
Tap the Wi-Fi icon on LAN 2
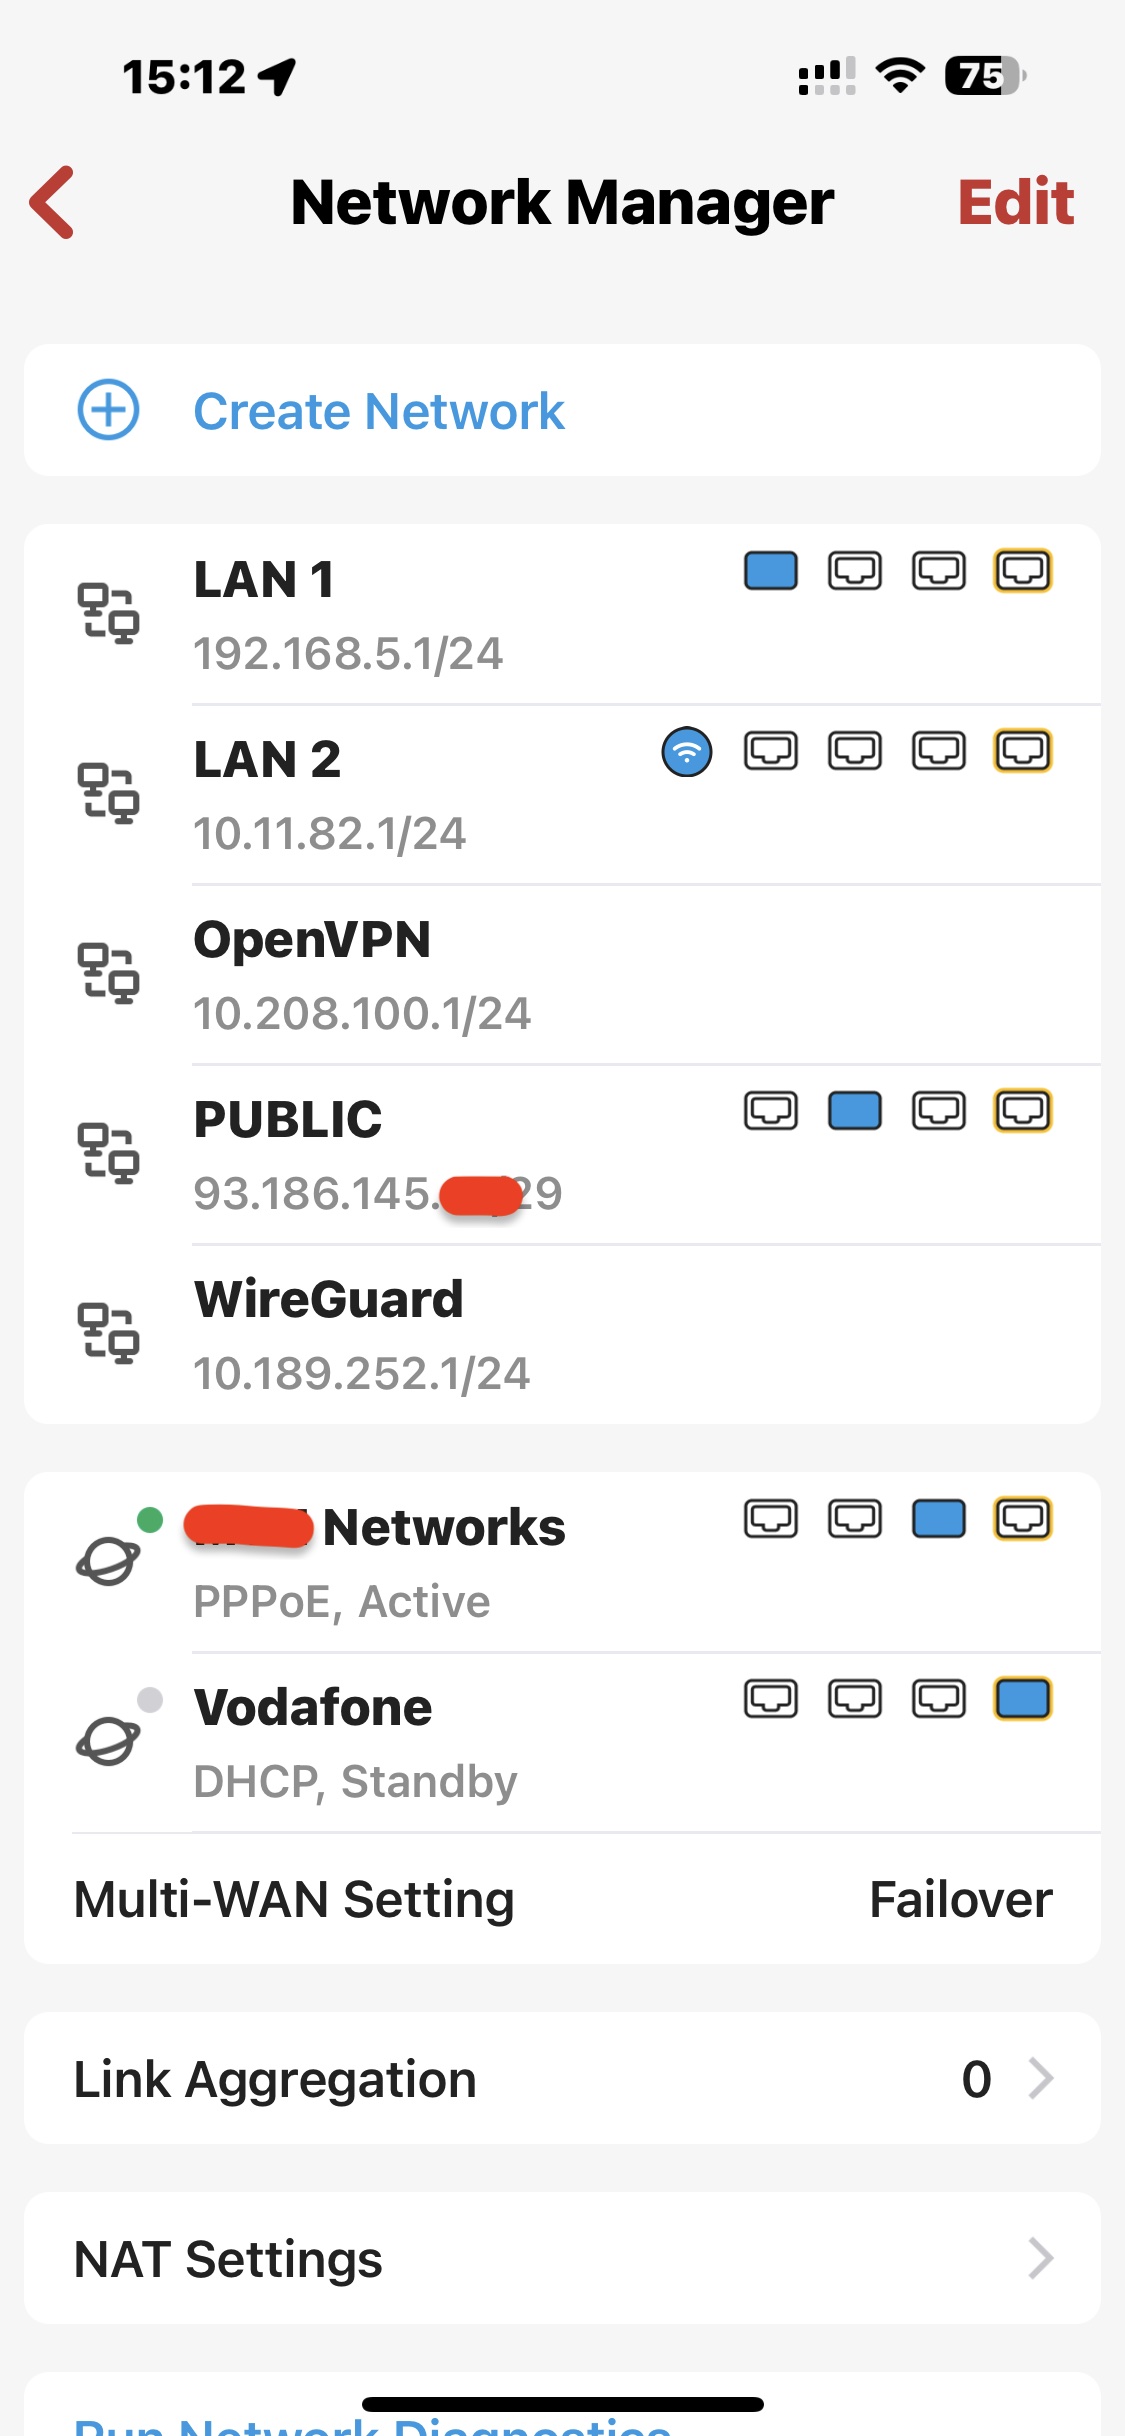687,752
